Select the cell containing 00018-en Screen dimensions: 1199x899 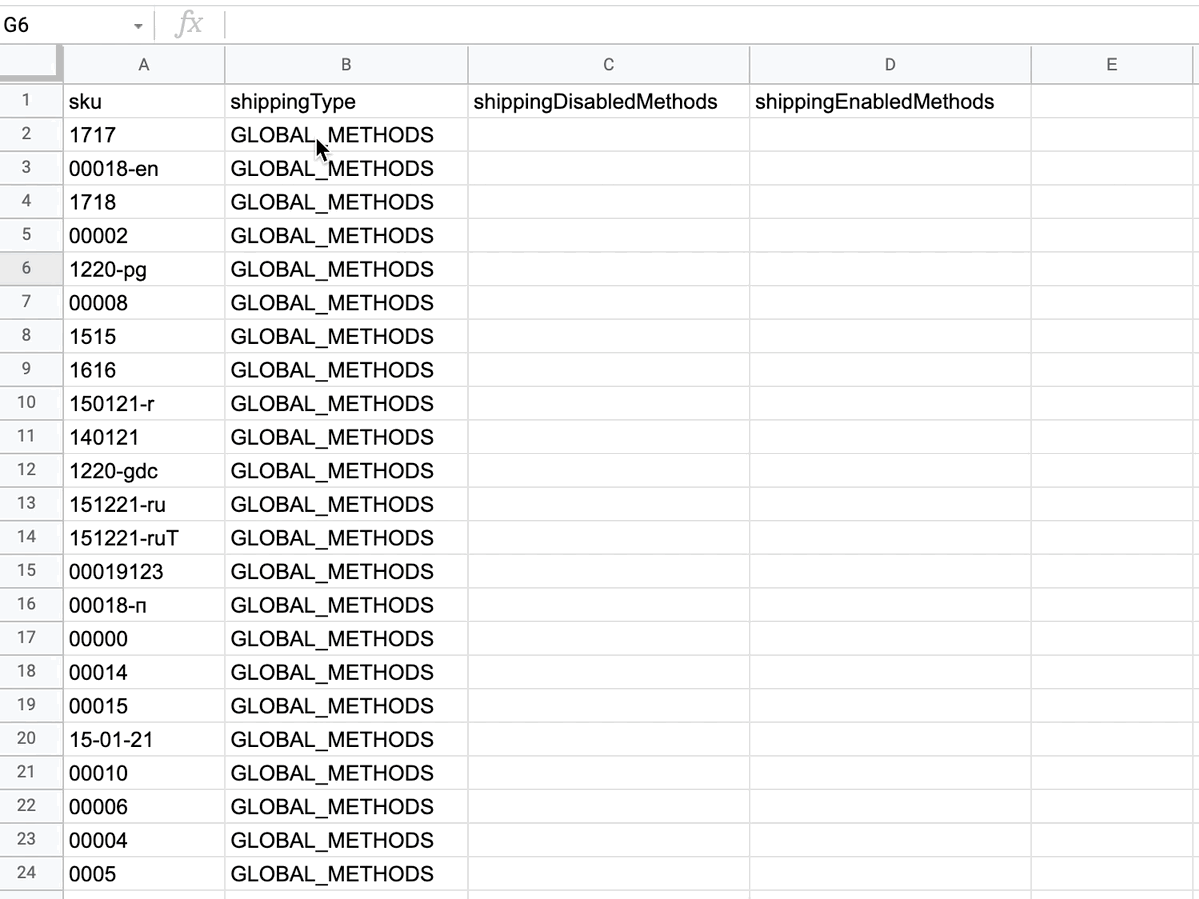click(144, 169)
